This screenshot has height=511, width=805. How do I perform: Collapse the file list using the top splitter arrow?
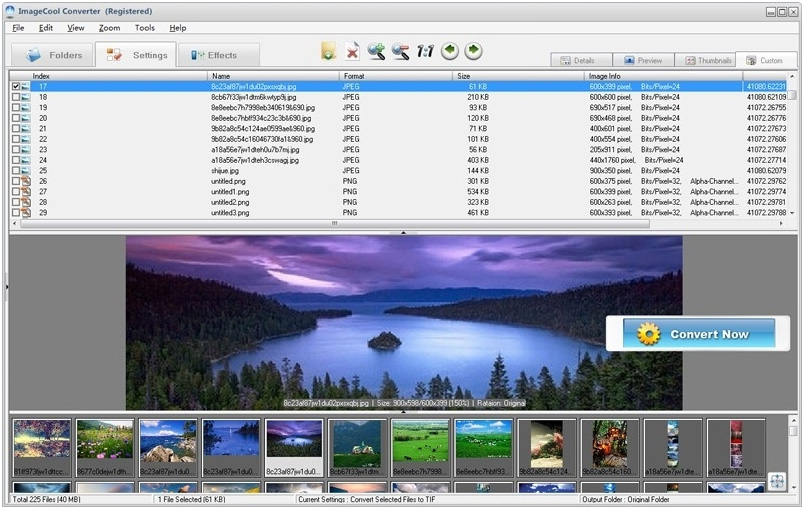tap(403, 232)
